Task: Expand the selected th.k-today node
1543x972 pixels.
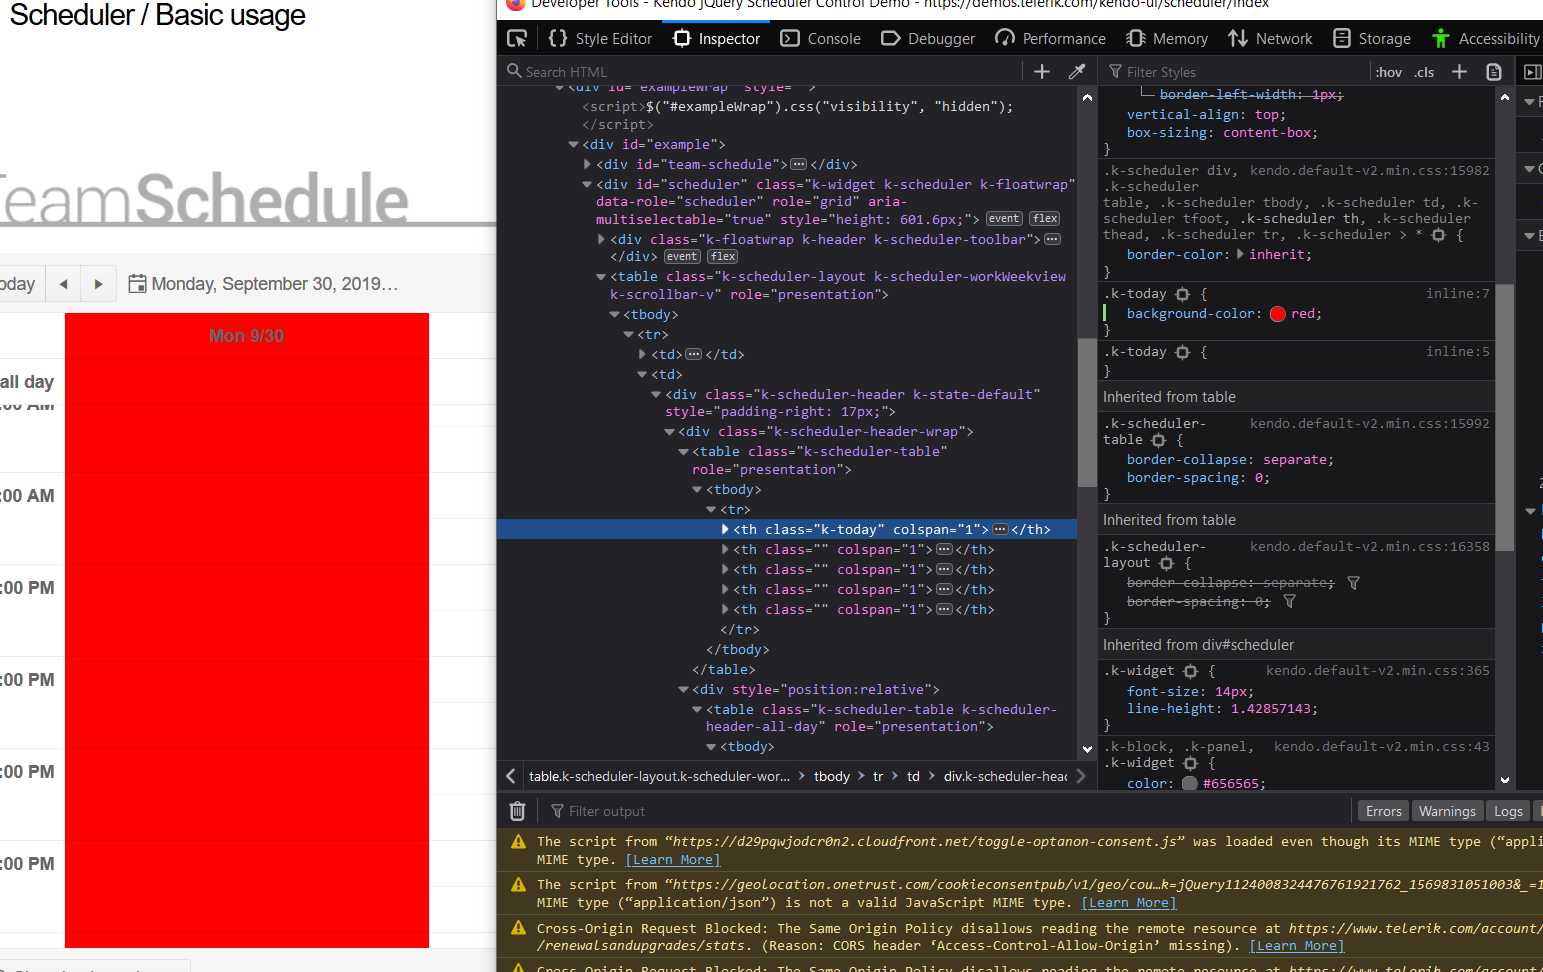Action: coord(725,529)
